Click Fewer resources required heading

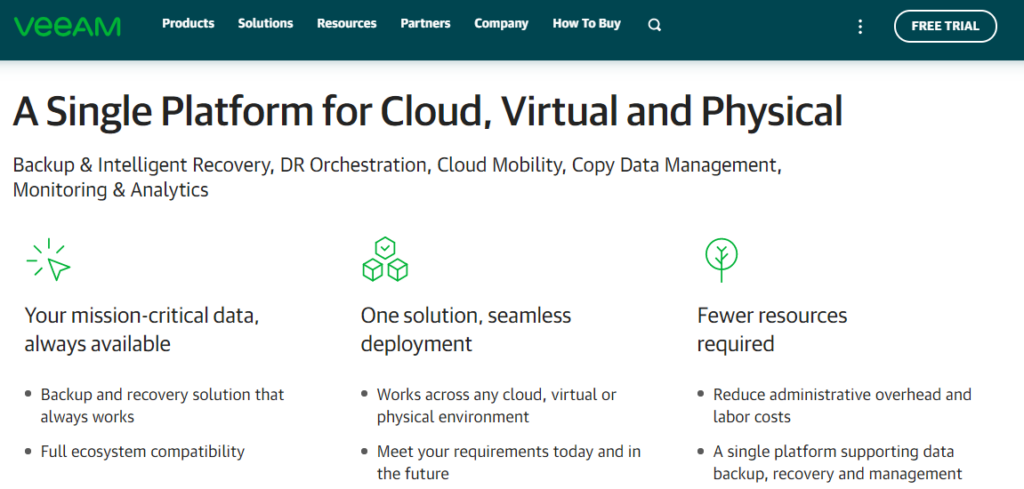tap(772, 330)
